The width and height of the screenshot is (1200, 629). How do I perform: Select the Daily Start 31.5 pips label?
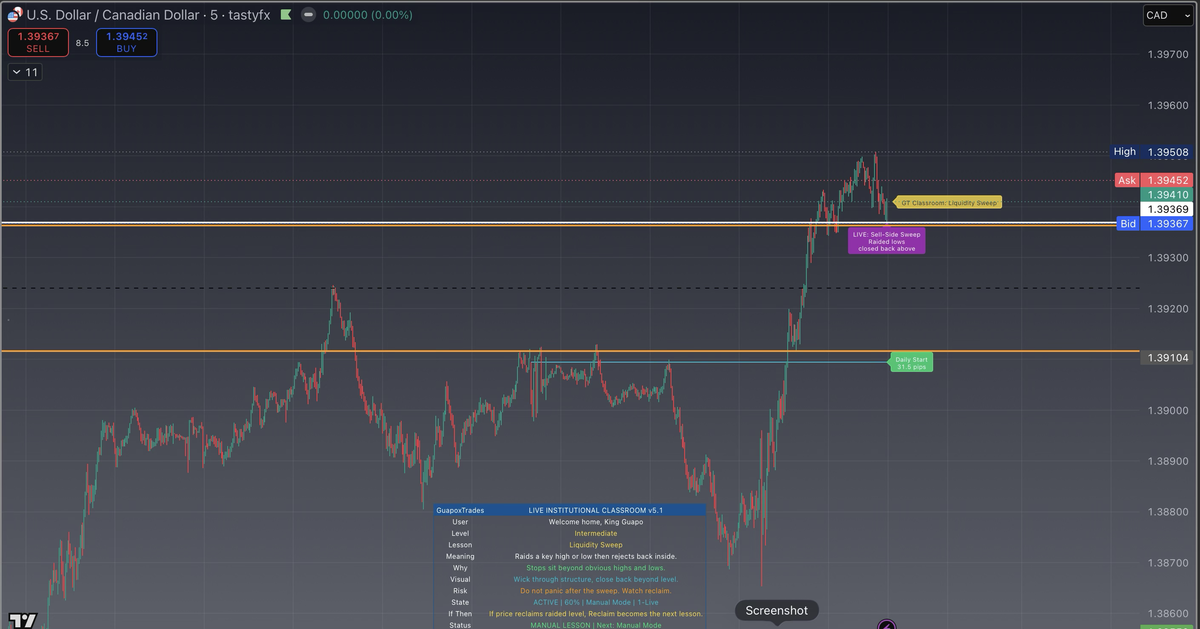pyautogui.click(x=911, y=362)
